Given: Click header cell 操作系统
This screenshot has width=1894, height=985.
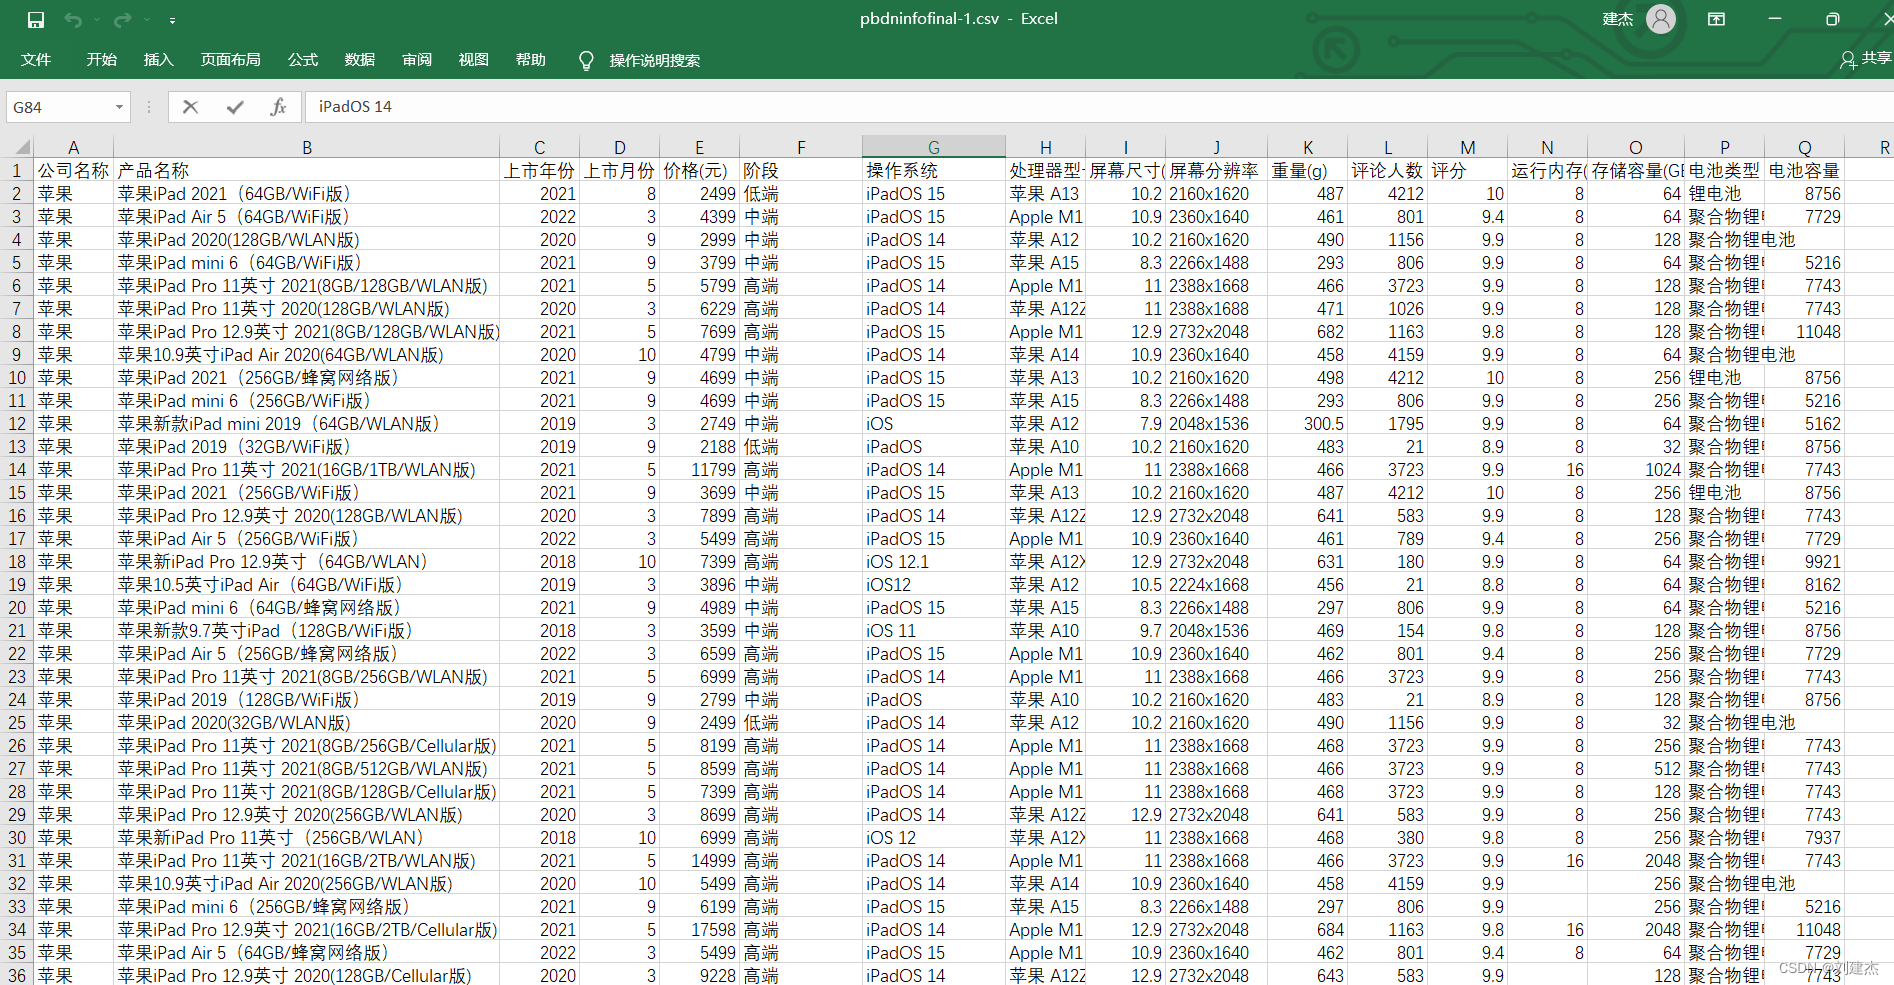Looking at the screenshot, I should pyautogui.click(x=934, y=171).
